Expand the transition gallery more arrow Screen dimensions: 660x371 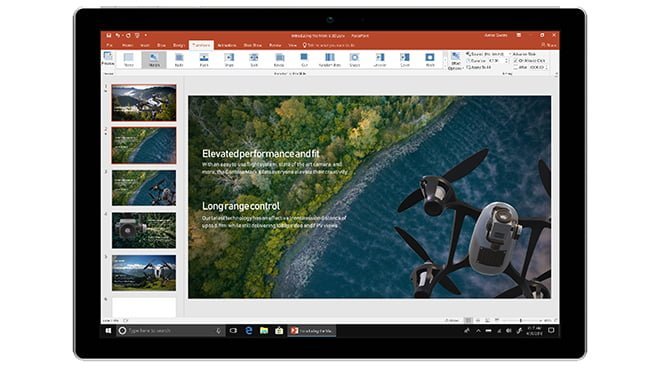445,67
